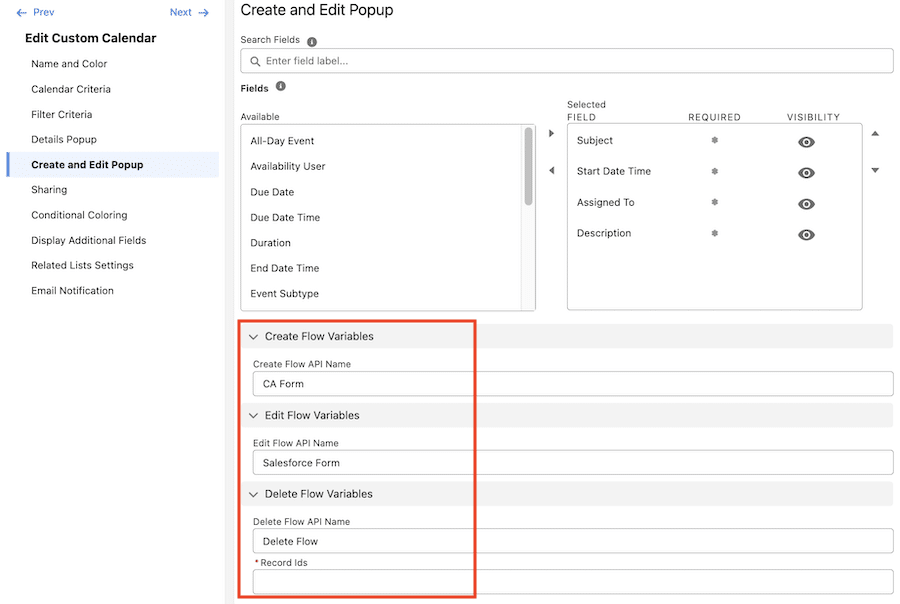Open the Filter Criteria step
This screenshot has width=900, height=604.
tap(61, 114)
